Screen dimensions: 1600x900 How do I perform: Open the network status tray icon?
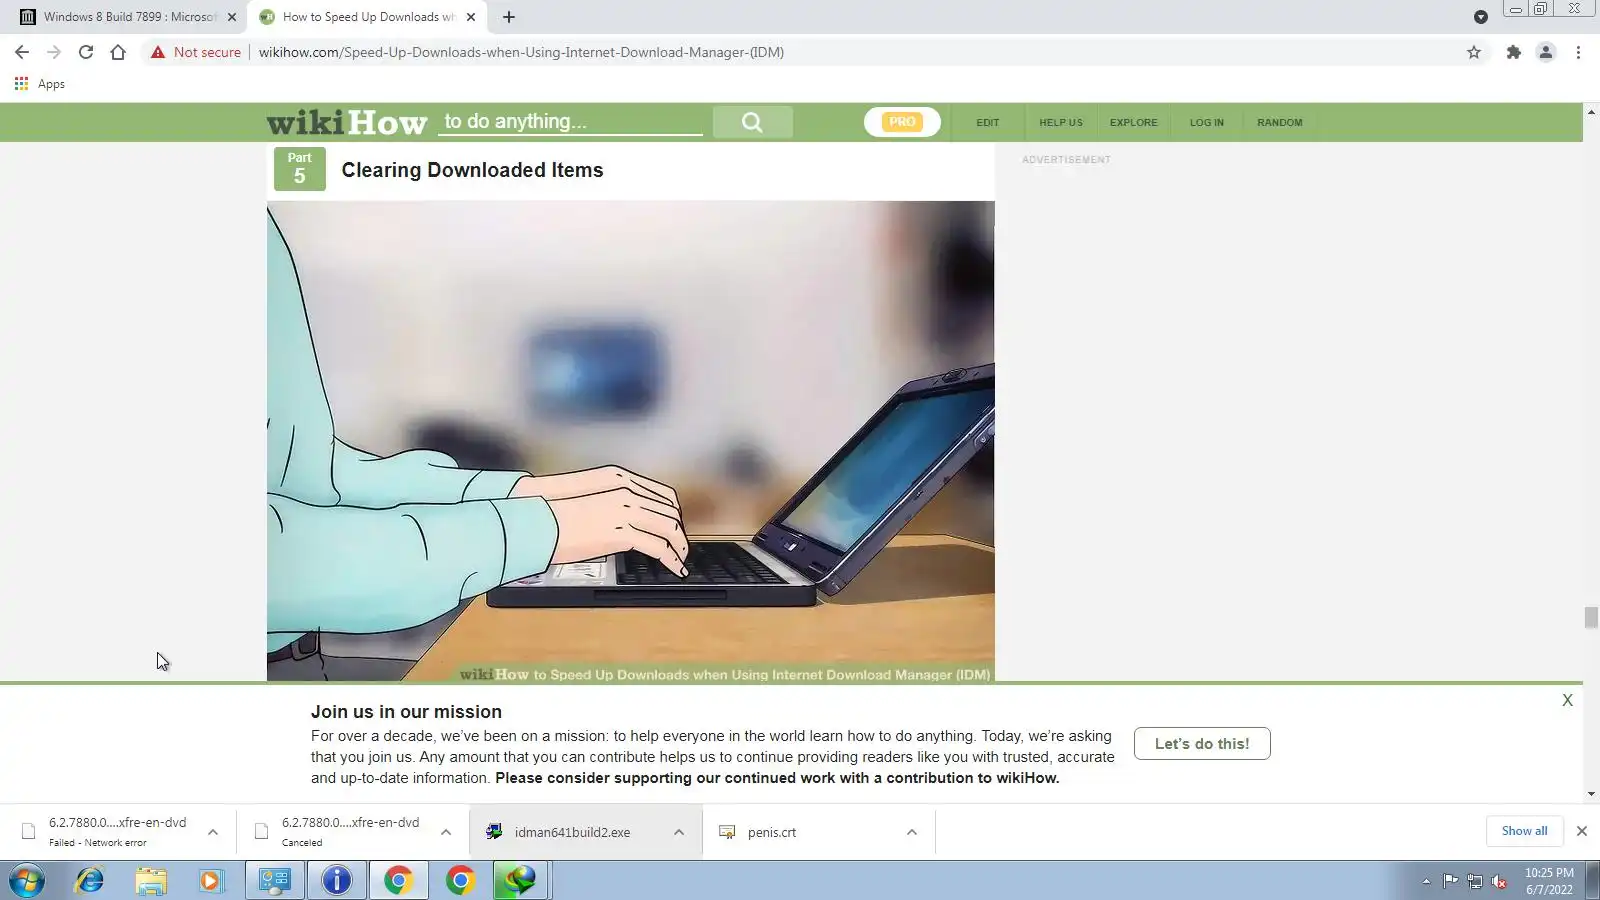1475,881
